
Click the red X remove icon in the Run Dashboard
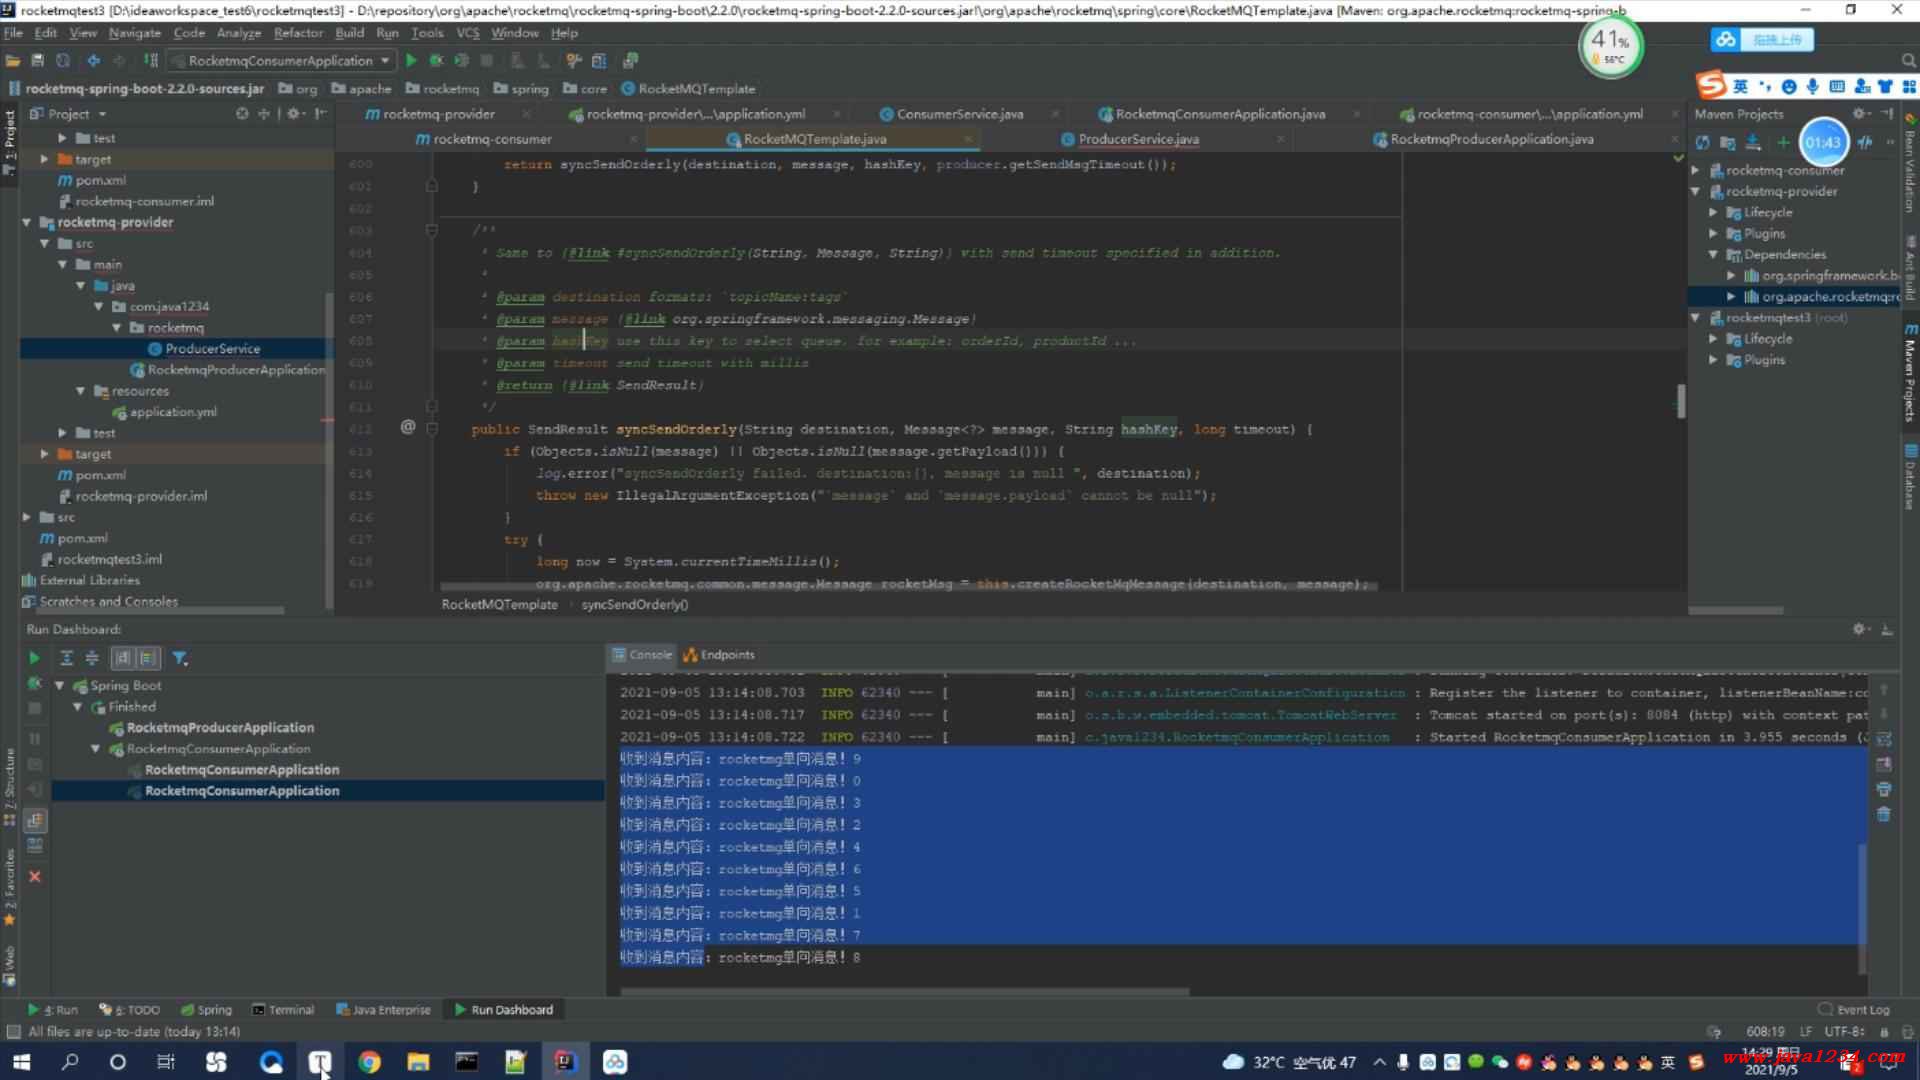click(35, 876)
